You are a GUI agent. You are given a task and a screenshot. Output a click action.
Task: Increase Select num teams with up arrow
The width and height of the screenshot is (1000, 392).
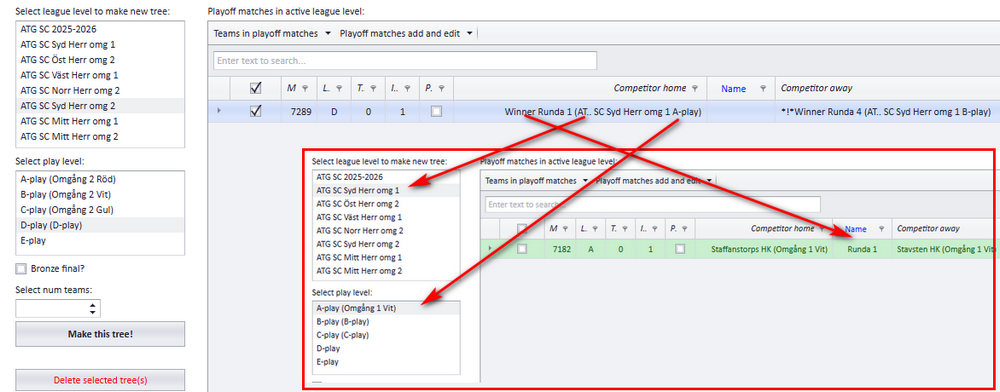coord(93,305)
